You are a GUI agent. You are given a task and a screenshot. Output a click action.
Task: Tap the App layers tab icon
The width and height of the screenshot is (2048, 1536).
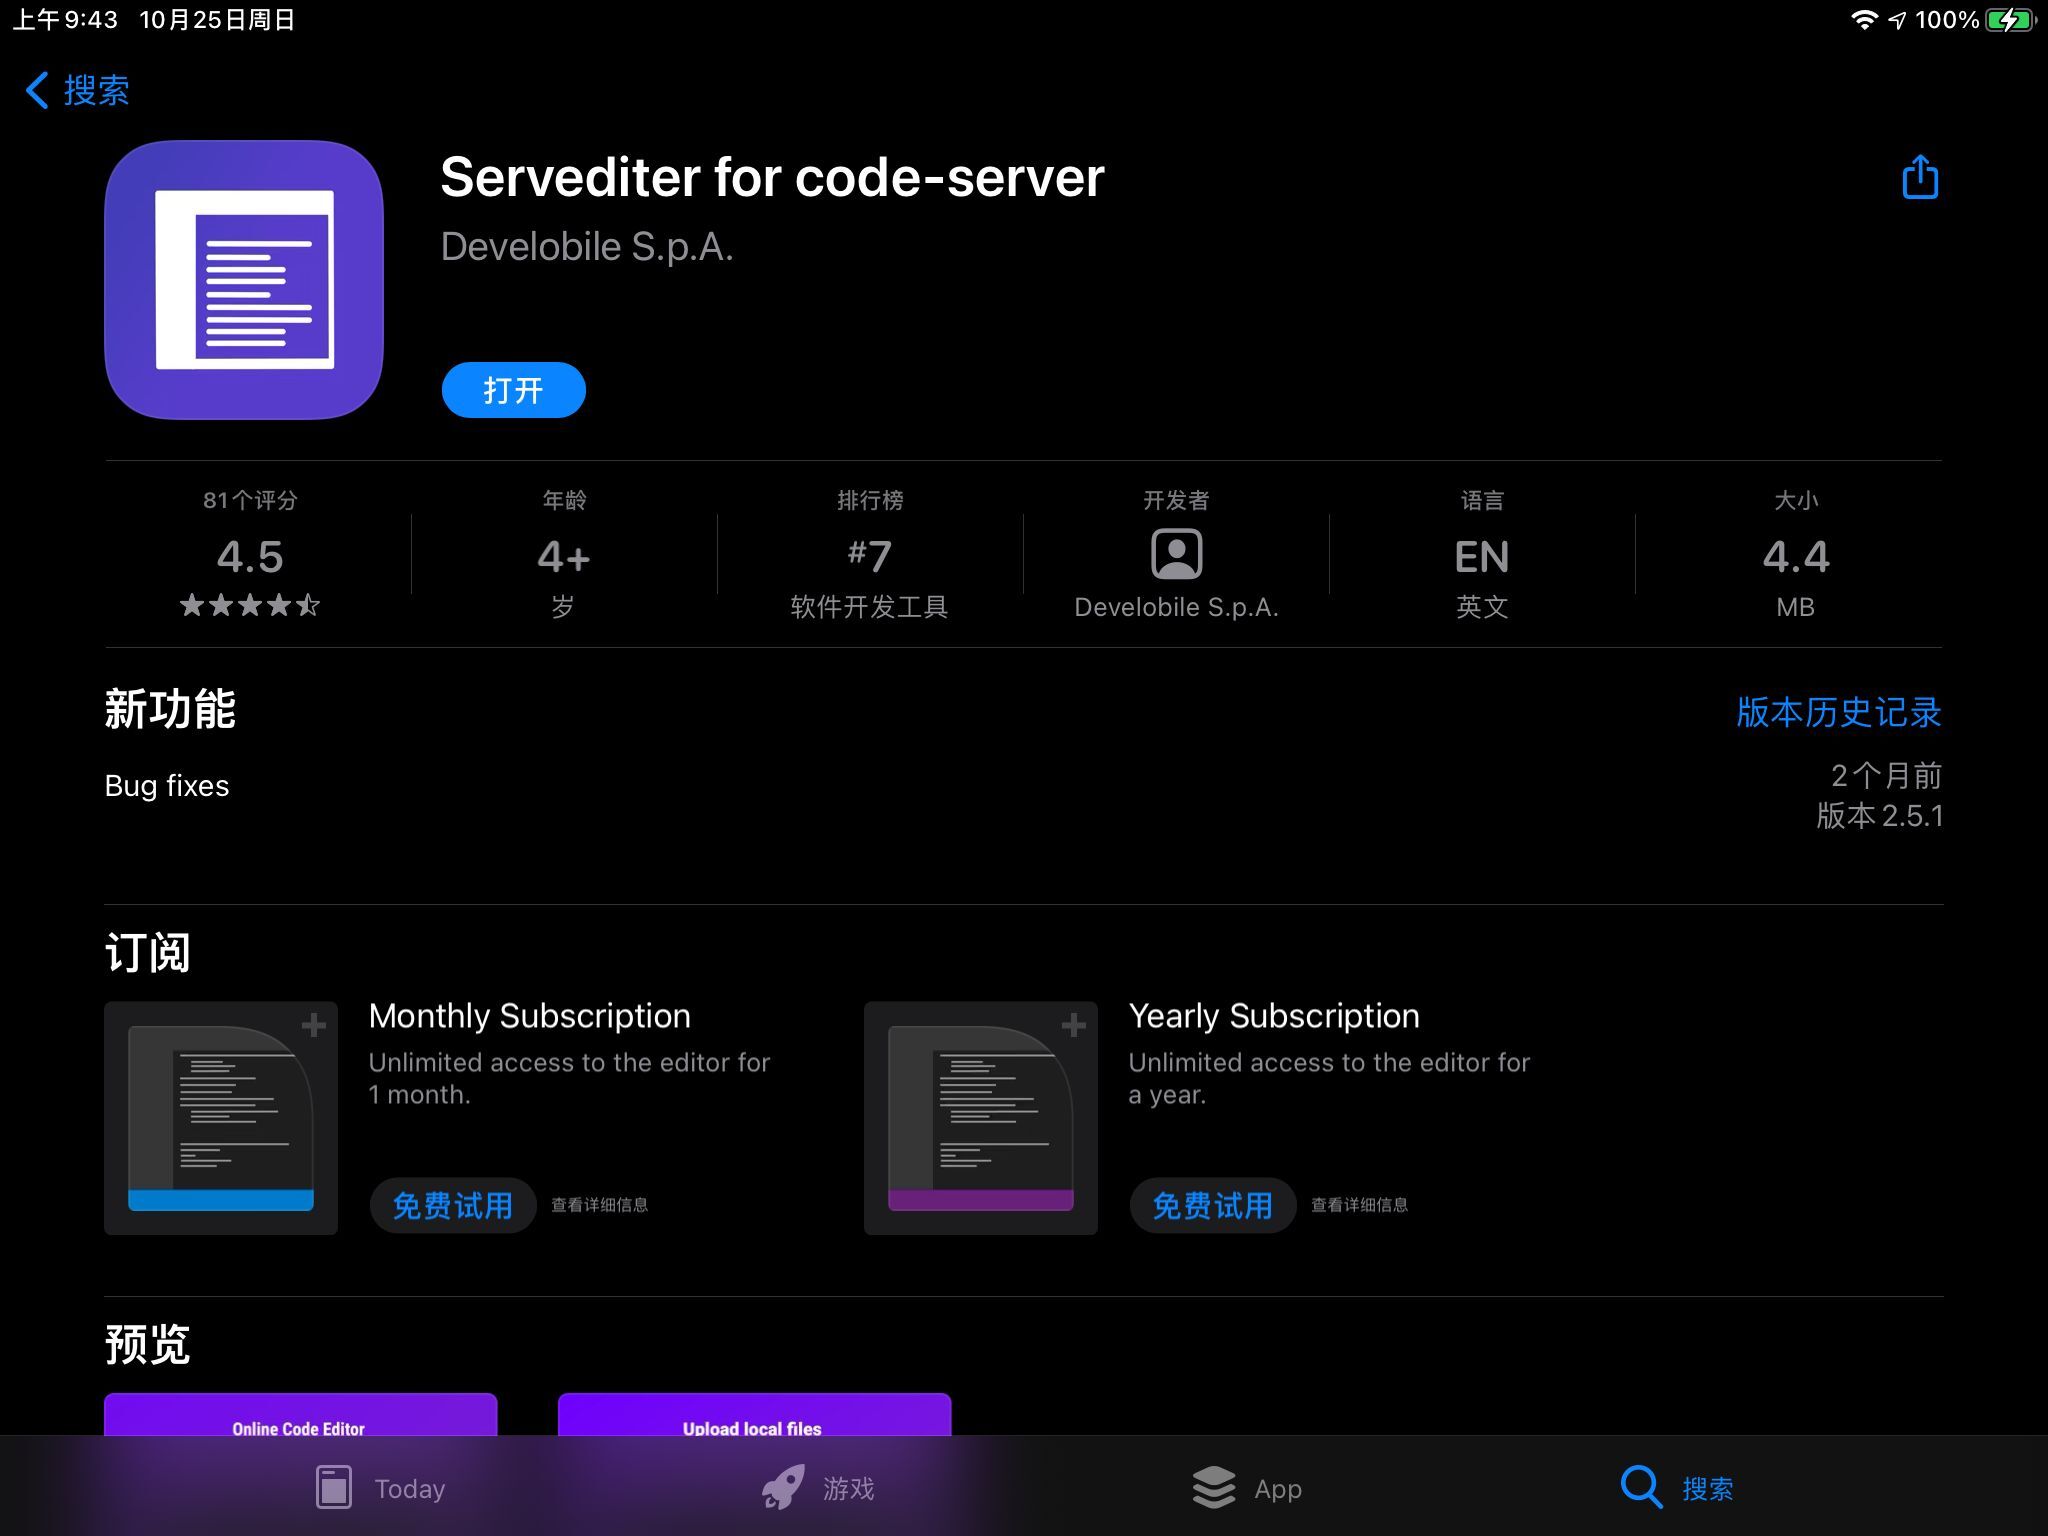tap(1214, 1487)
